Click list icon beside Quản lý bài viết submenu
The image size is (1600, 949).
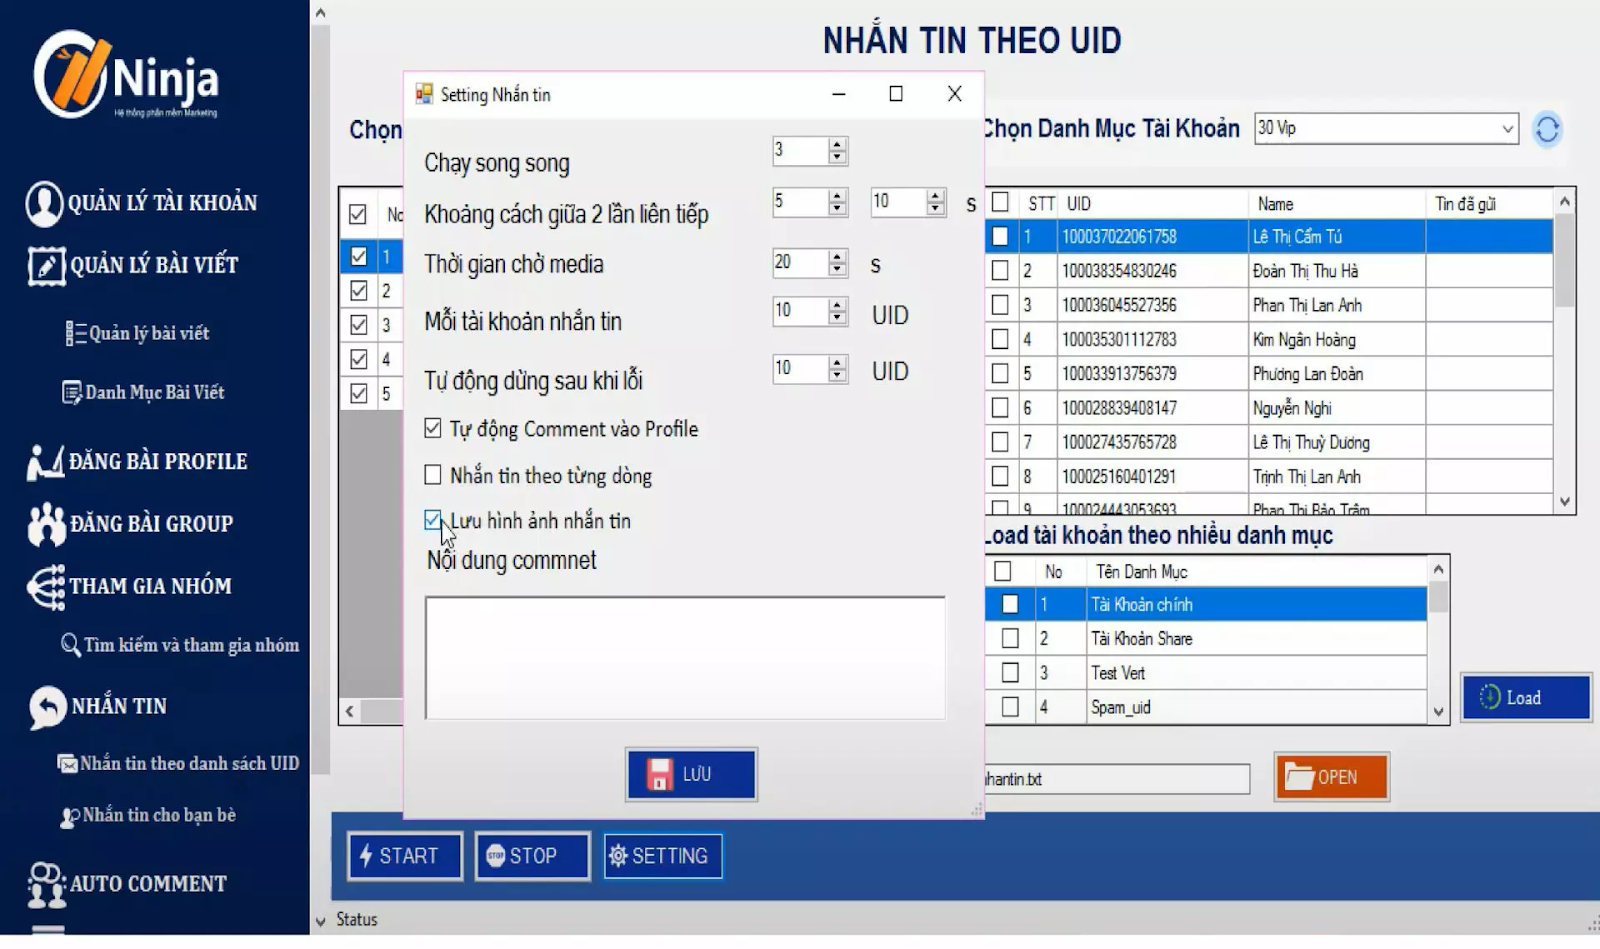pos(76,334)
